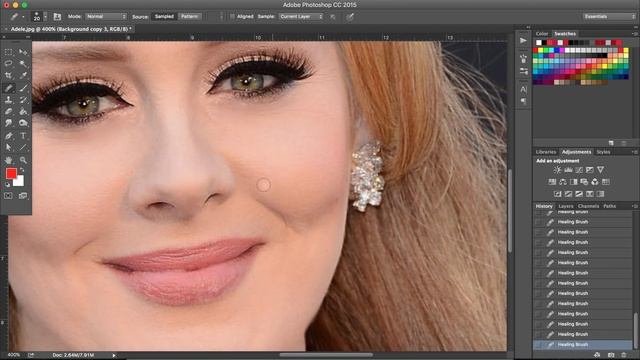Add a Black & White adjustment
Screen dimensions: 640x360
click(x=573, y=182)
